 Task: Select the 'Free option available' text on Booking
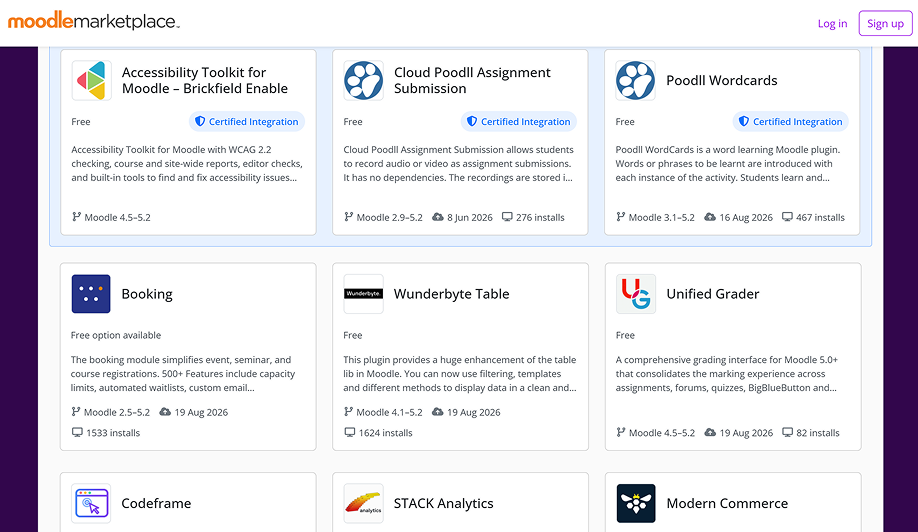tap(116, 335)
